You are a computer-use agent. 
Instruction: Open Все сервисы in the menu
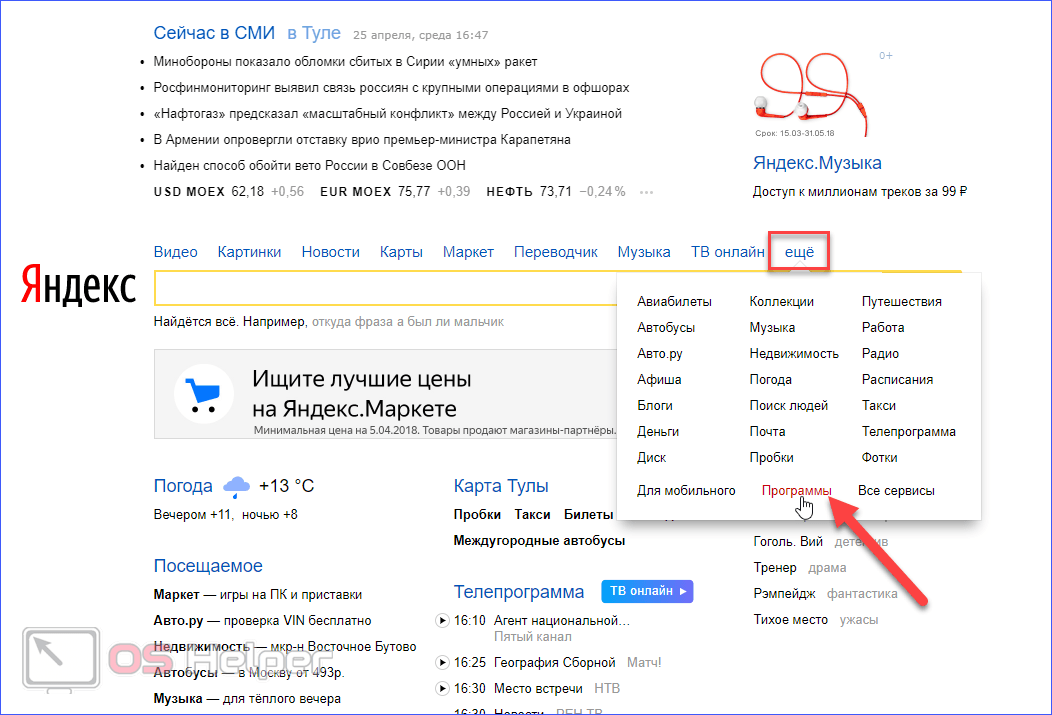896,491
